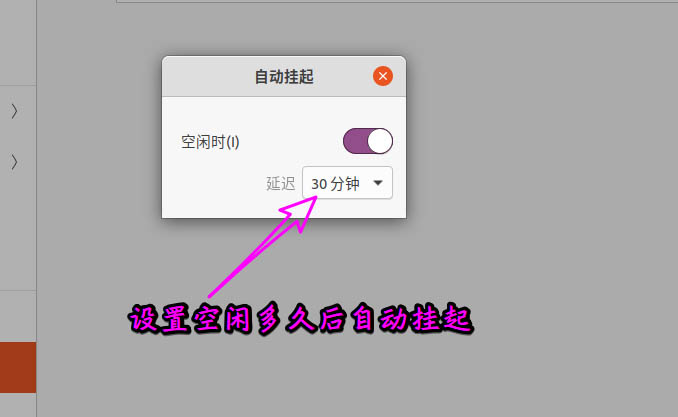678x417 pixels.
Task: Click the white knob of the 空闲时 switch
Action: [380, 141]
